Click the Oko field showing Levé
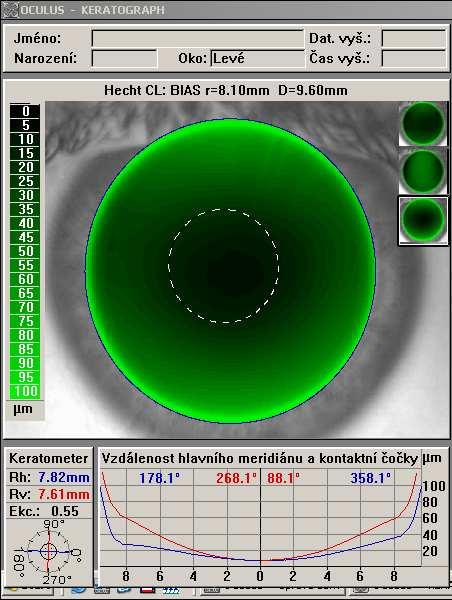This screenshot has height=600, width=452. tap(257, 59)
